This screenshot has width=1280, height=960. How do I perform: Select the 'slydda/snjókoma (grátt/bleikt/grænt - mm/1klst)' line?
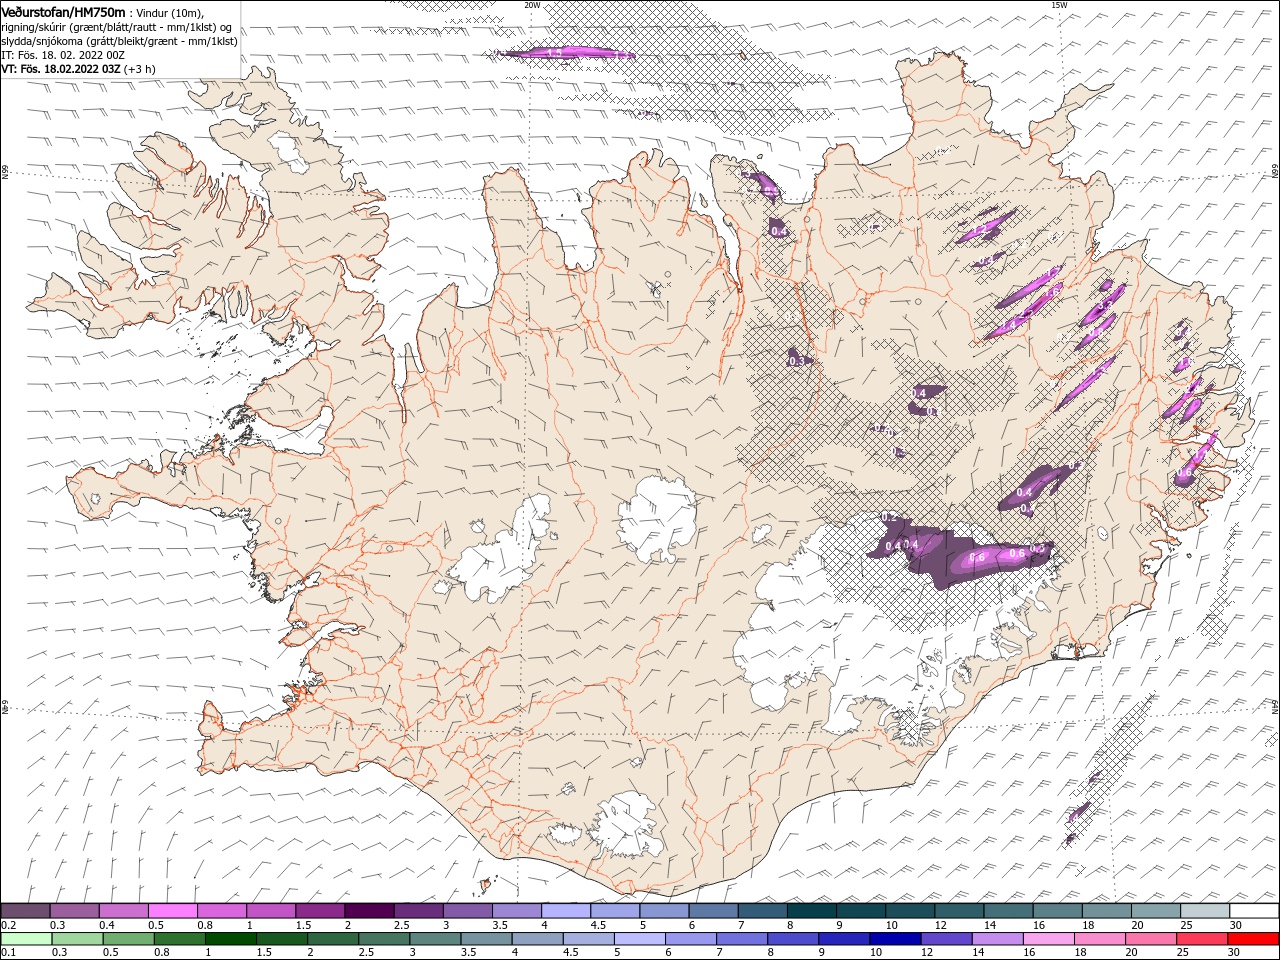pyautogui.click(x=119, y=41)
